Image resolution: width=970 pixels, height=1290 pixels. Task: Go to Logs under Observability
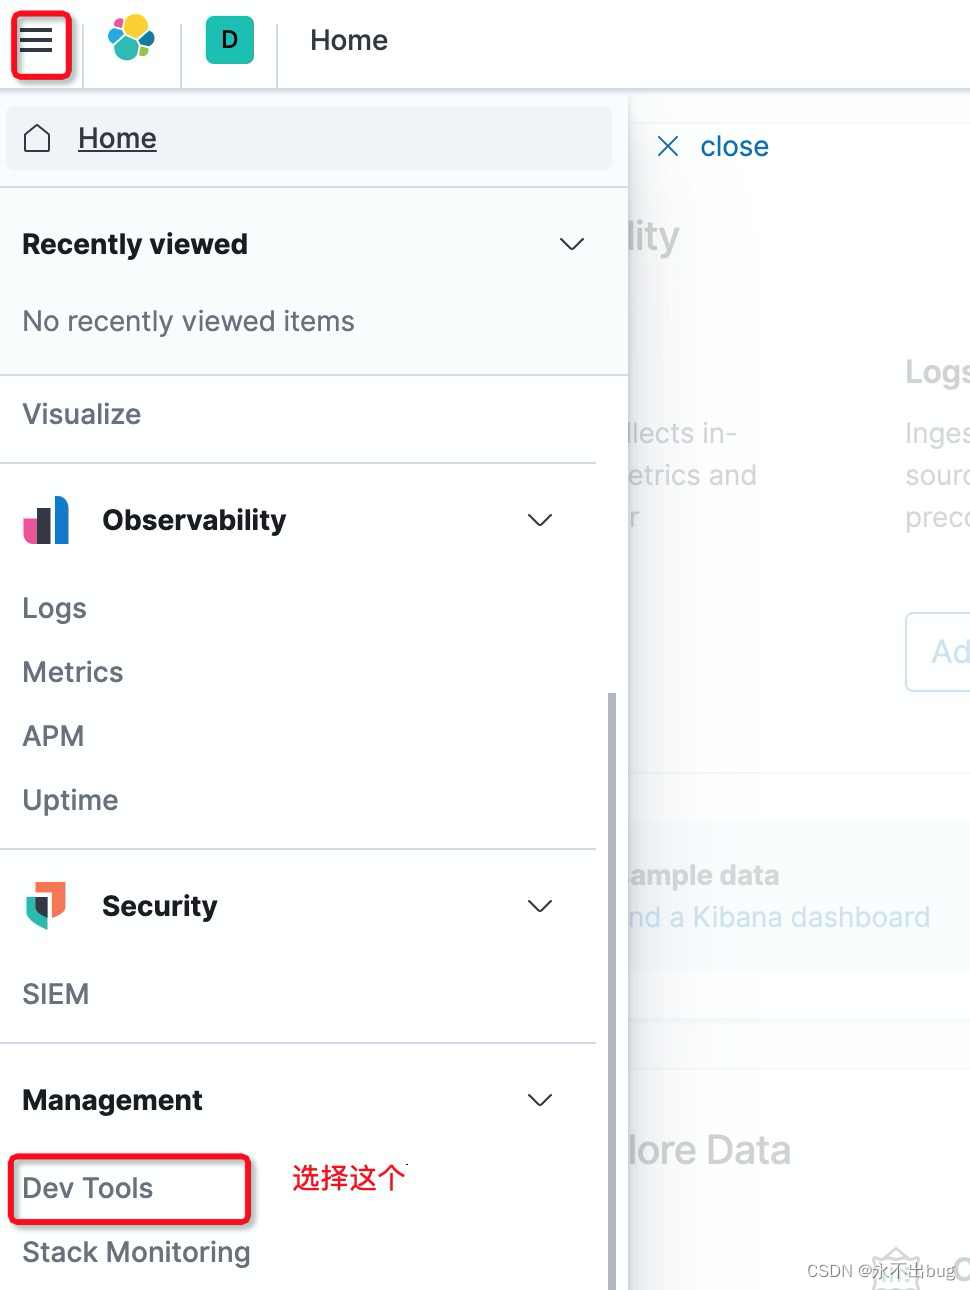point(55,608)
